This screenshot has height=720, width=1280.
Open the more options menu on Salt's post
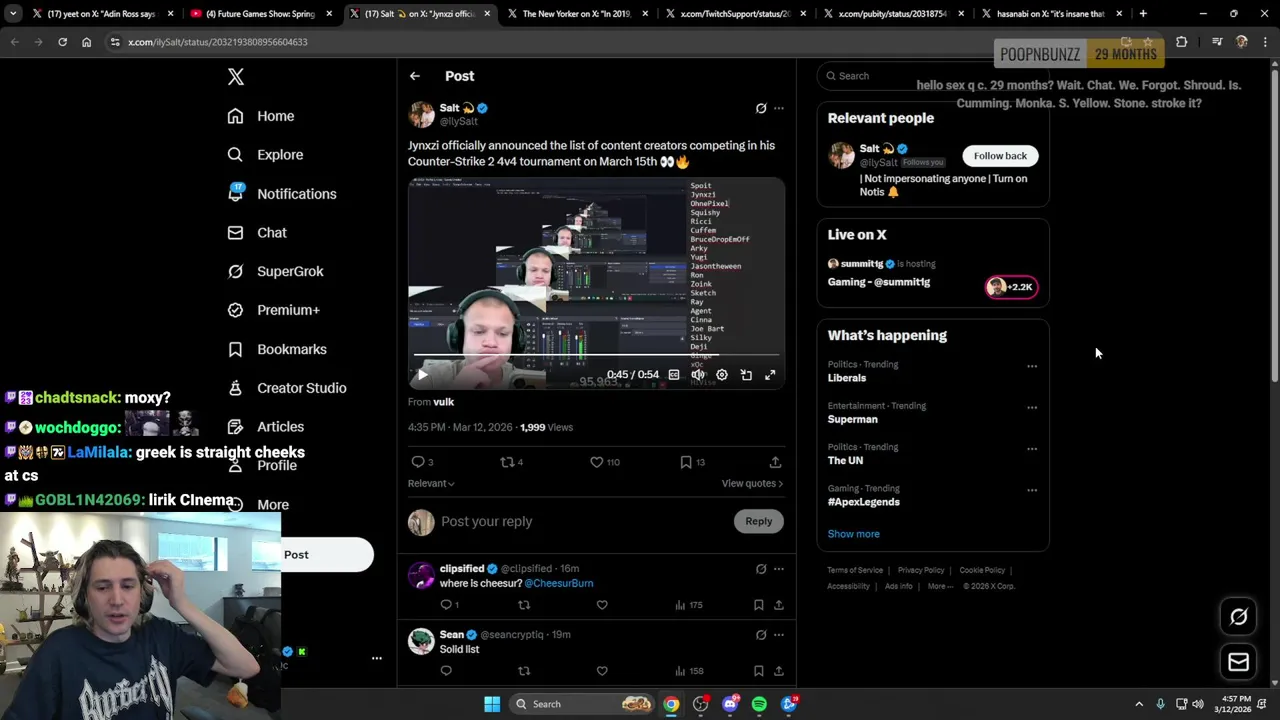pyautogui.click(x=779, y=108)
